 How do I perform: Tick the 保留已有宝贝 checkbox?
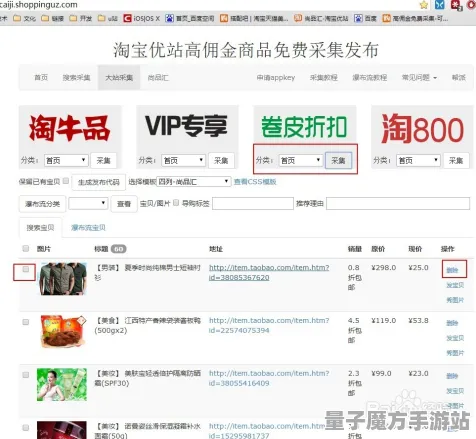(66, 181)
